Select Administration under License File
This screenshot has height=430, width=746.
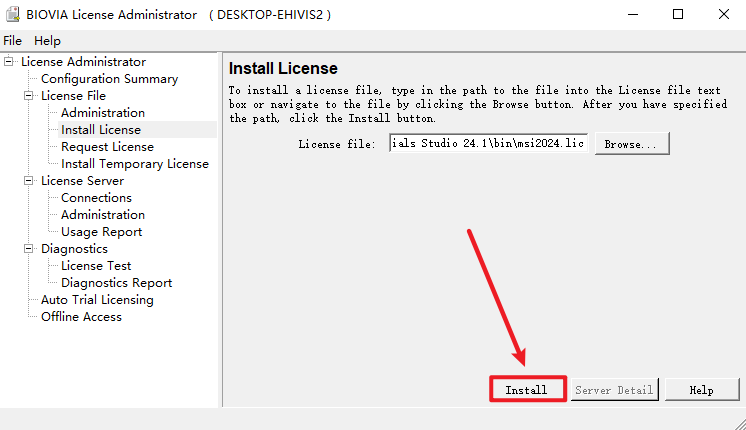[x=102, y=113]
